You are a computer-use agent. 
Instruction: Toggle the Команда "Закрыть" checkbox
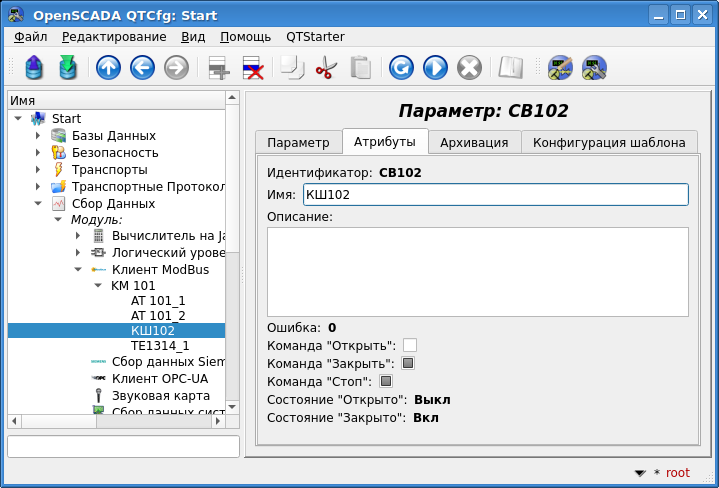pyautogui.click(x=408, y=363)
